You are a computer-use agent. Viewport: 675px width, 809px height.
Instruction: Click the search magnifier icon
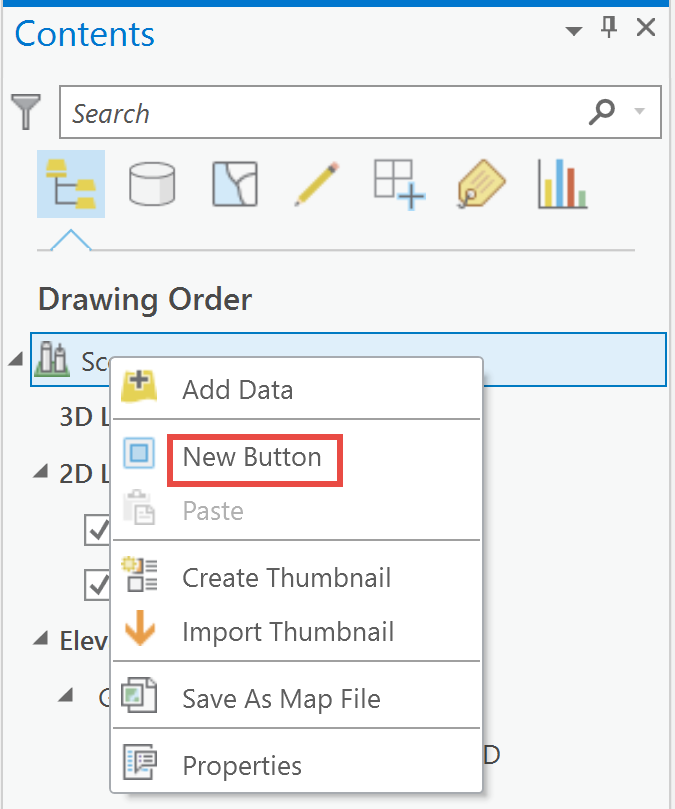[x=602, y=112]
